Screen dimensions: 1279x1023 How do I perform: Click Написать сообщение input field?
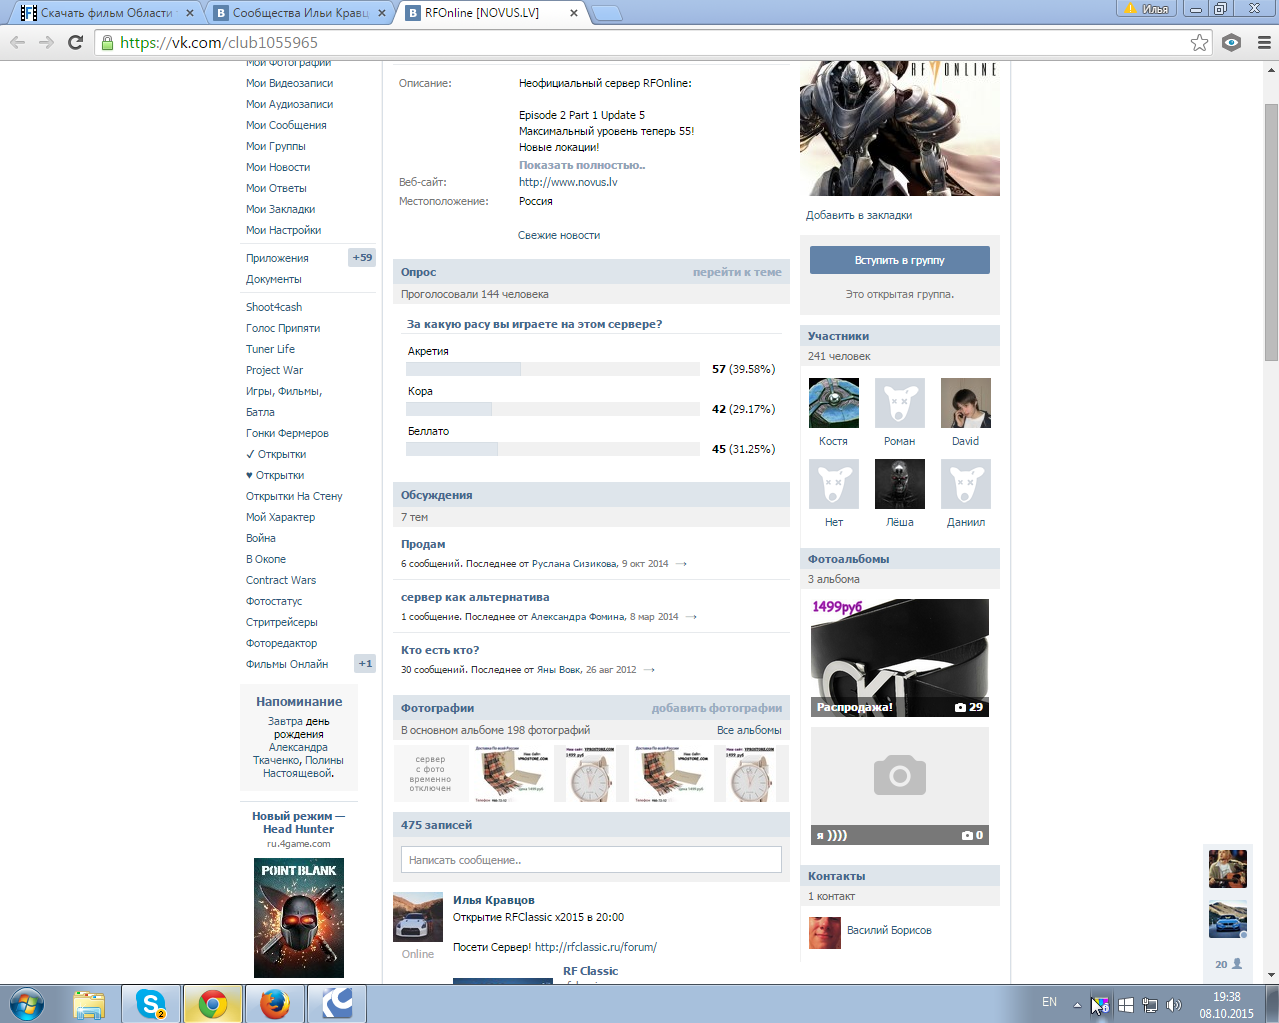coord(591,860)
